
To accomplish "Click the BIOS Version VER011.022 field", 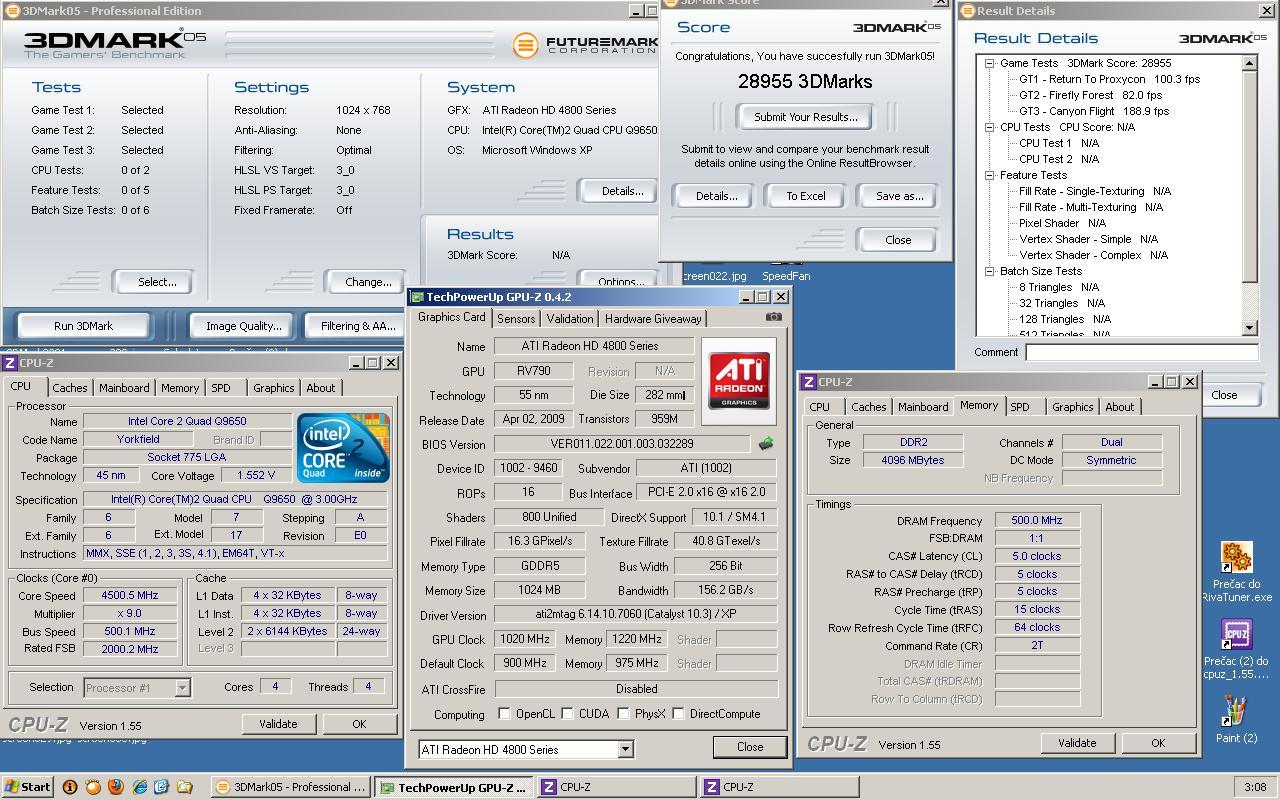I will [622, 444].
